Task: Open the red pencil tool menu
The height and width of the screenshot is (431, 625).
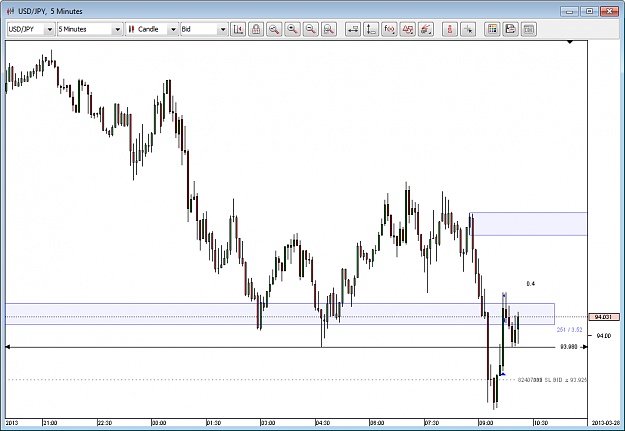Action: [x=426, y=29]
